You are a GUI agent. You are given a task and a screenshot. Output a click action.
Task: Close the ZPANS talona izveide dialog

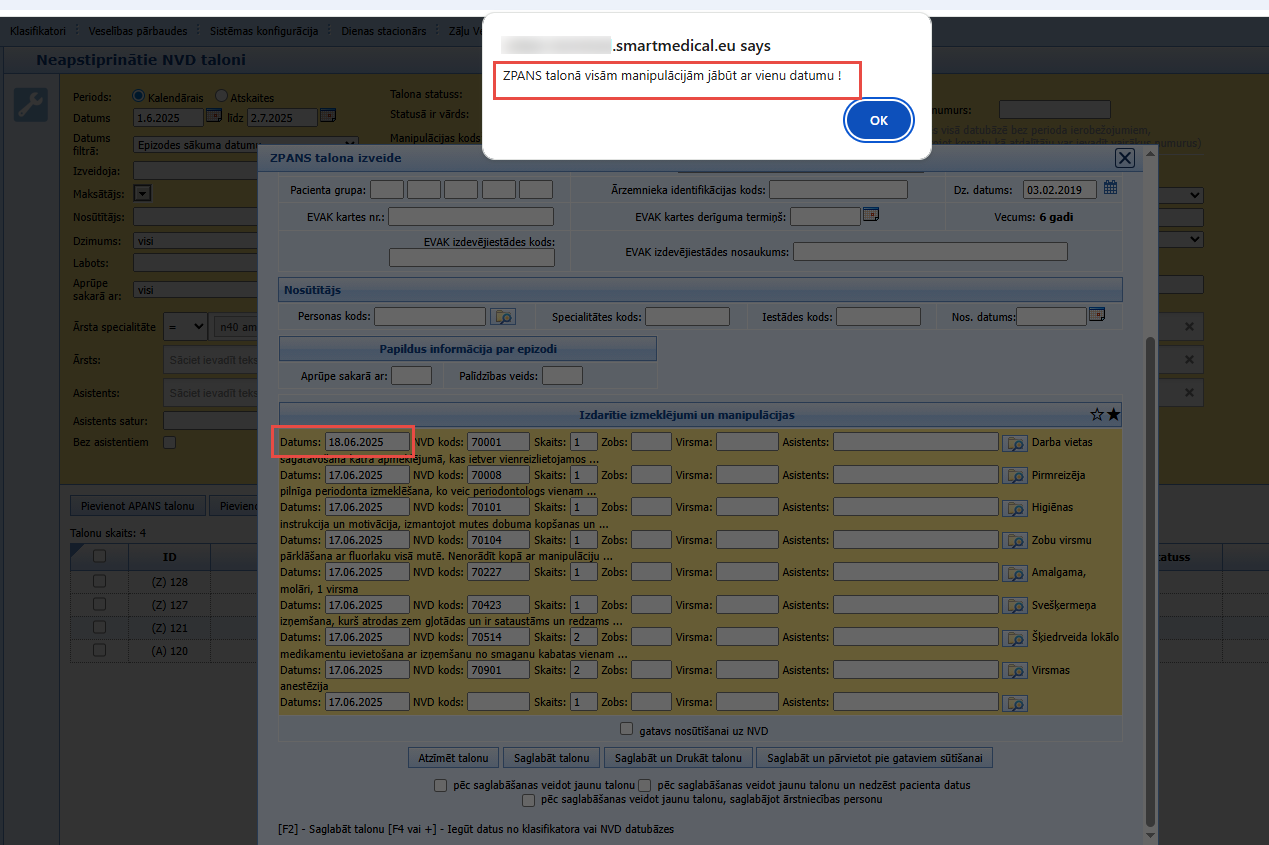[x=1125, y=158]
